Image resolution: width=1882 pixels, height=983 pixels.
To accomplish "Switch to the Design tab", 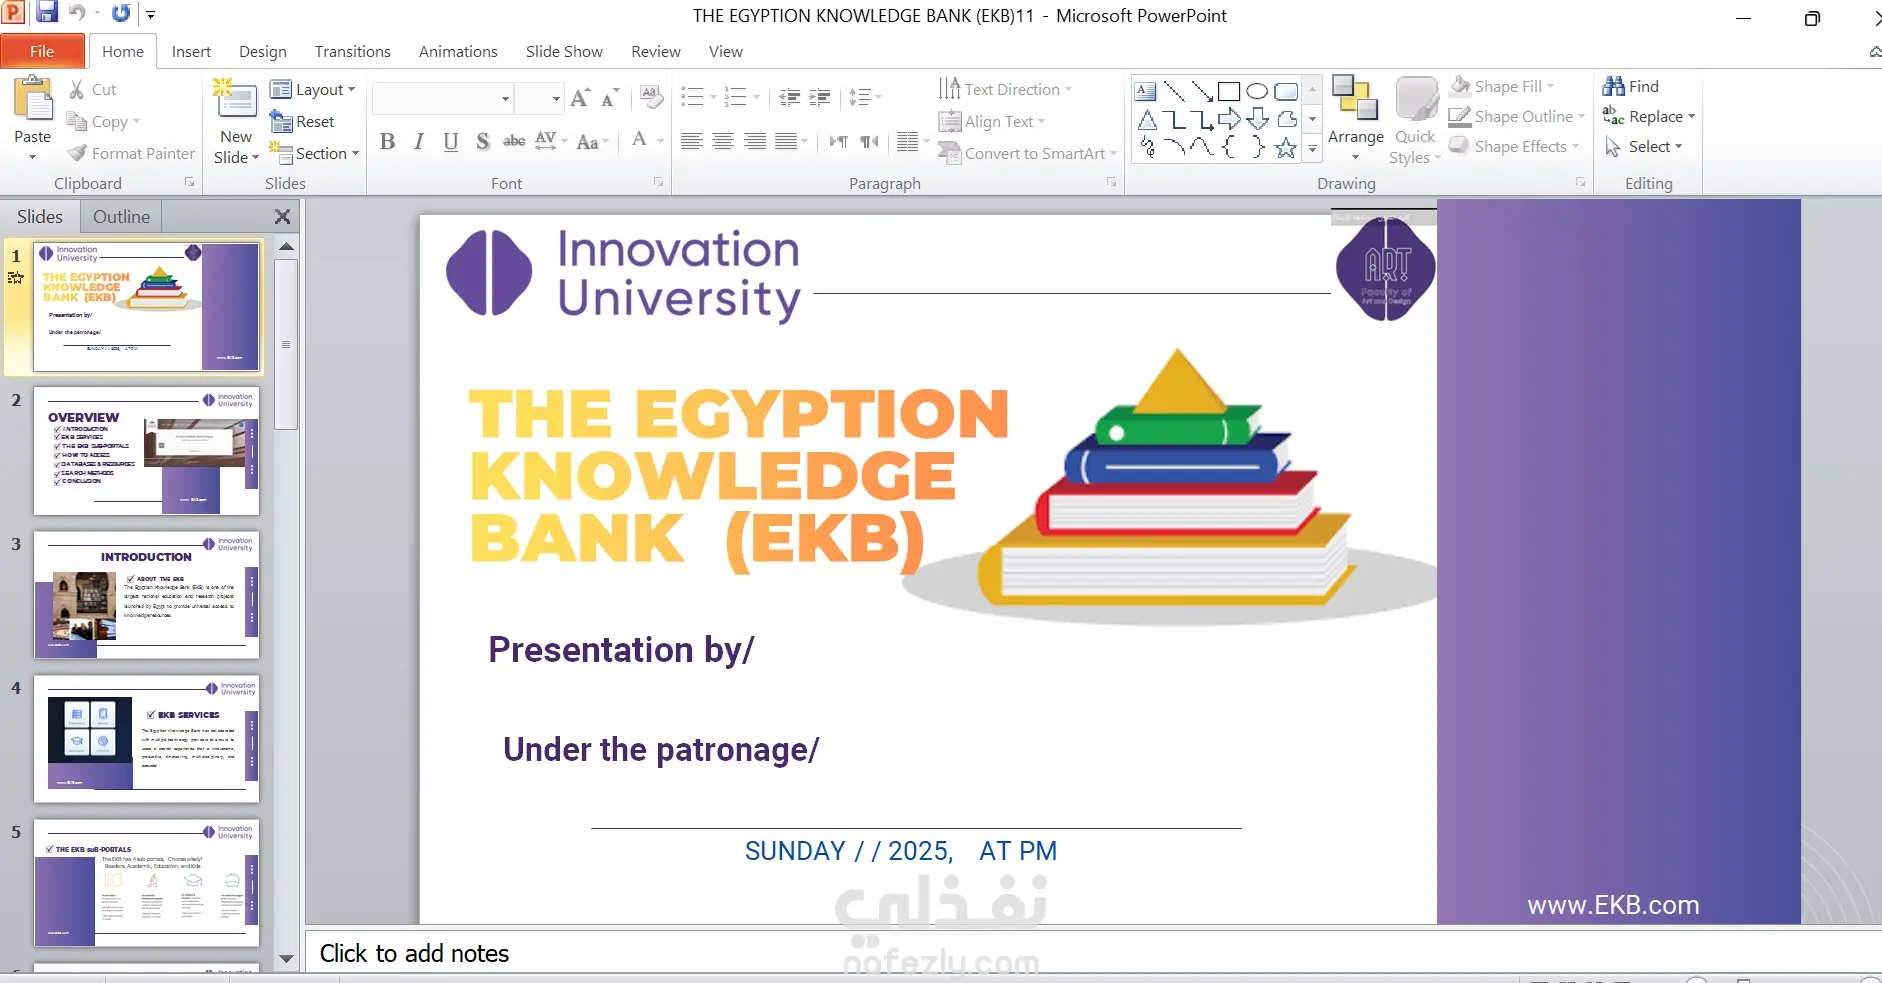I will (263, 51).
